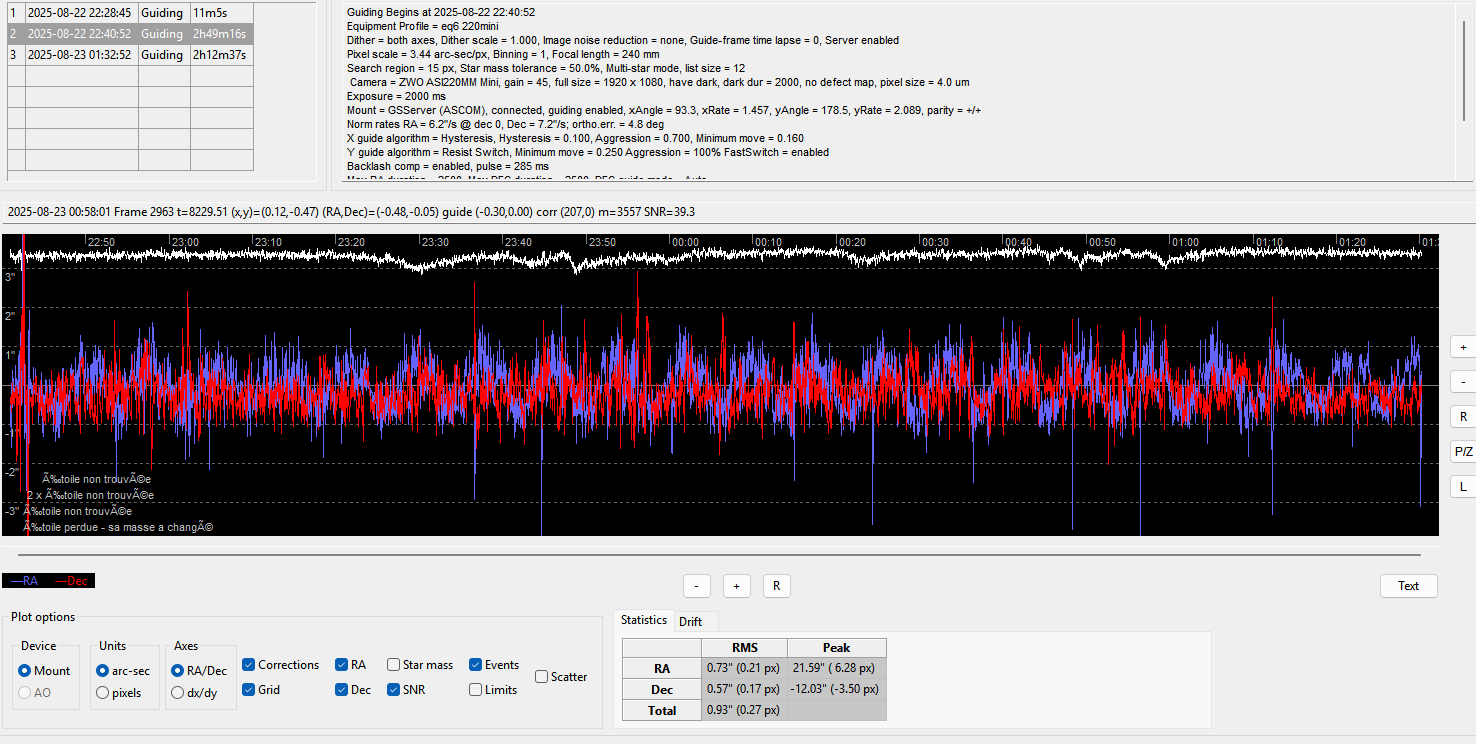
Task: Click horizontal zoom-out minus button below graph
Action: 696,586
